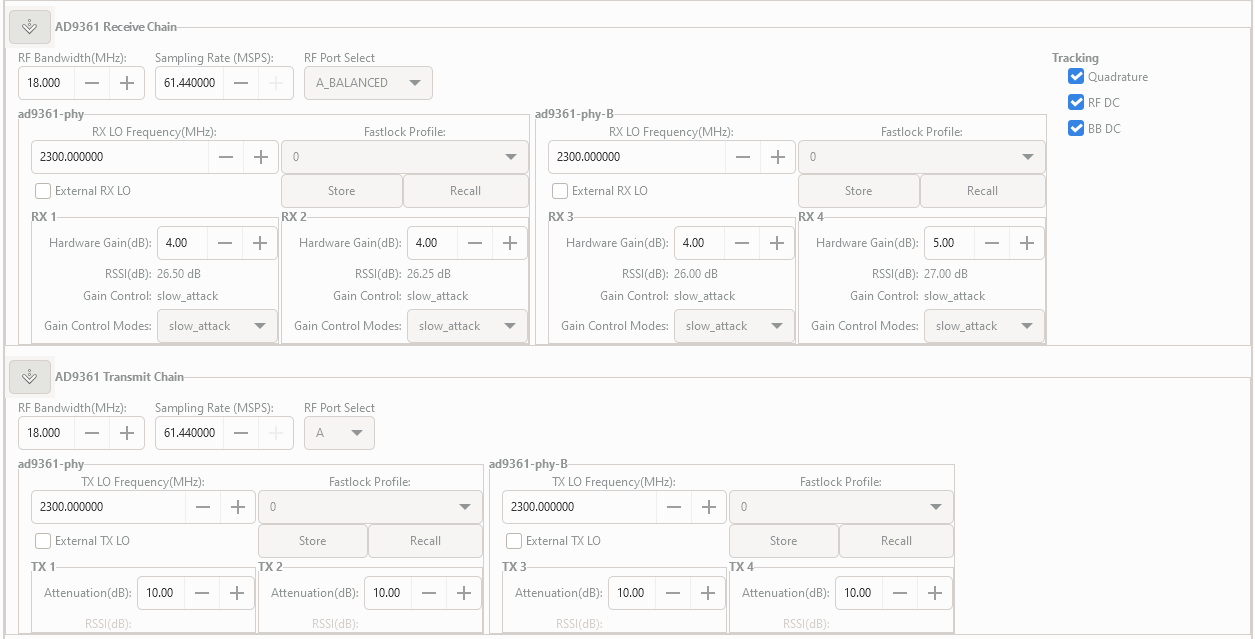Enable External RX LO for ad9361-phy
The width and height of the screenshot is (1255, 639).
coord(43,191)
